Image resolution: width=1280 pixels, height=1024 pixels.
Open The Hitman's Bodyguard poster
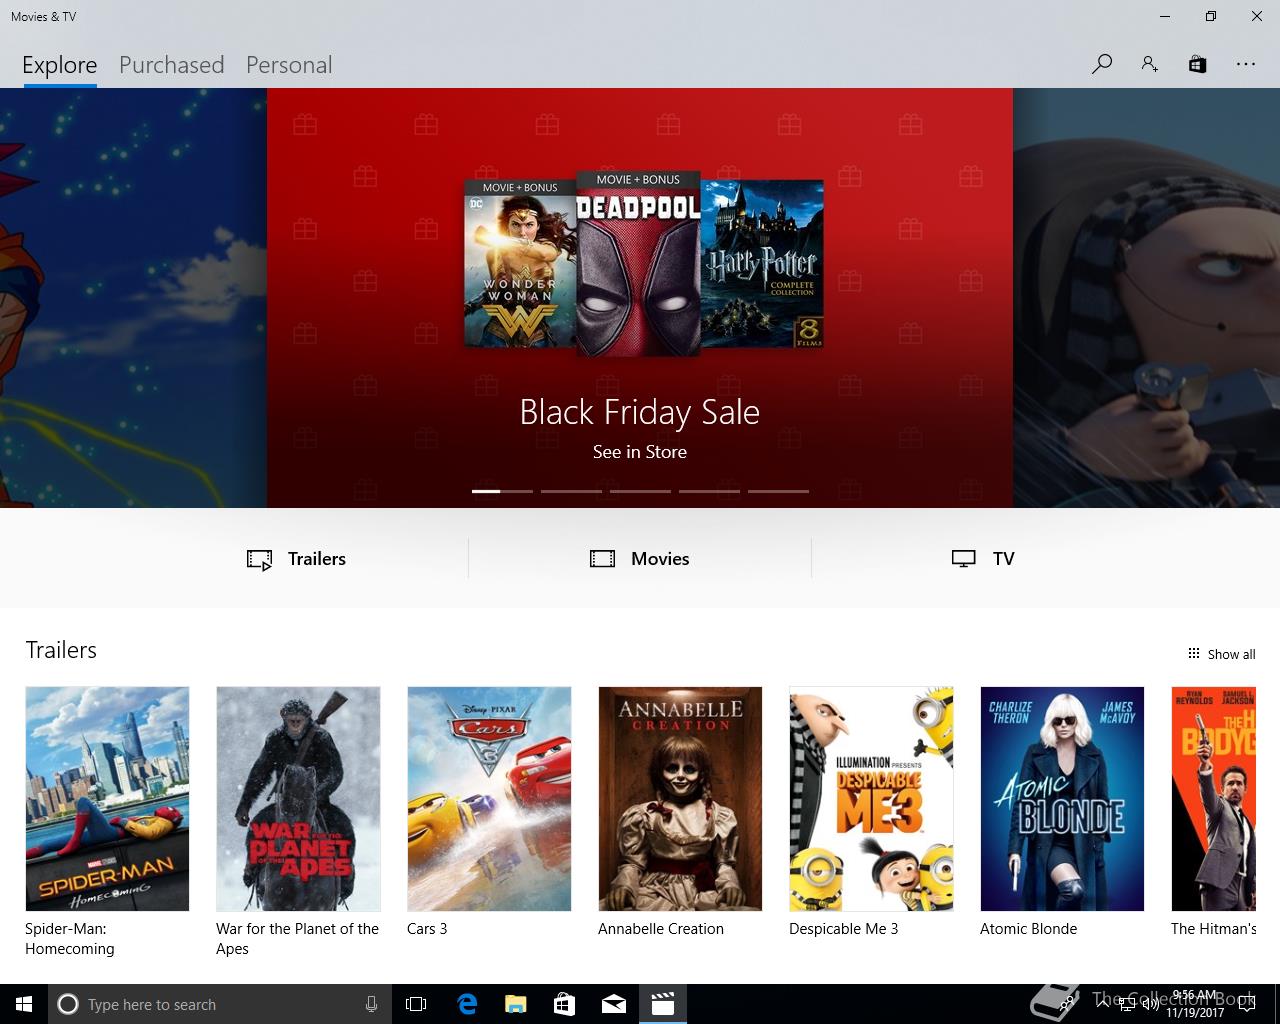pos(1214,798)
